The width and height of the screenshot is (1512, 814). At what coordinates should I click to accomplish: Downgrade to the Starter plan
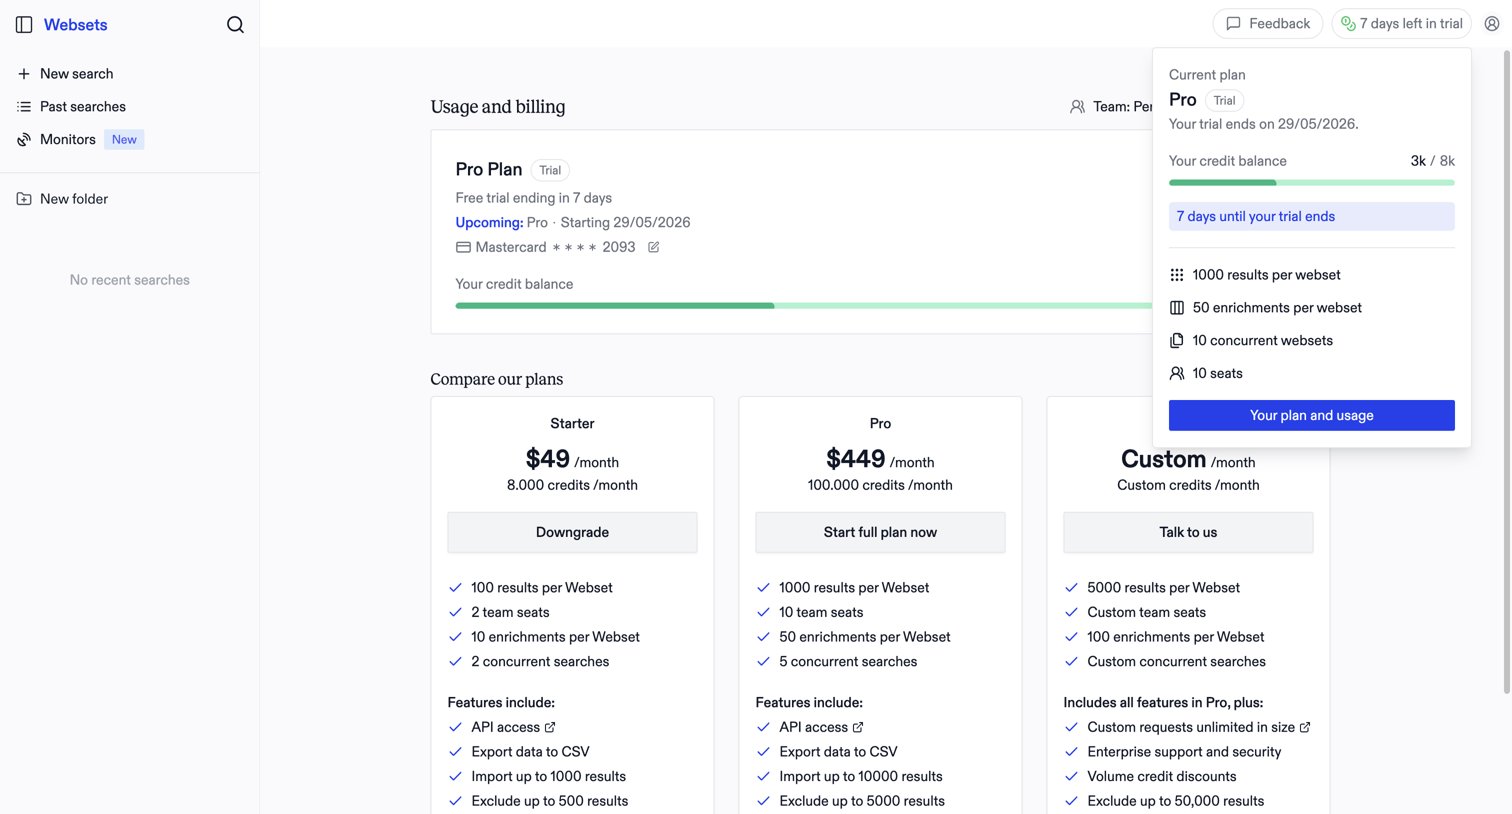(x=572, y=533)
